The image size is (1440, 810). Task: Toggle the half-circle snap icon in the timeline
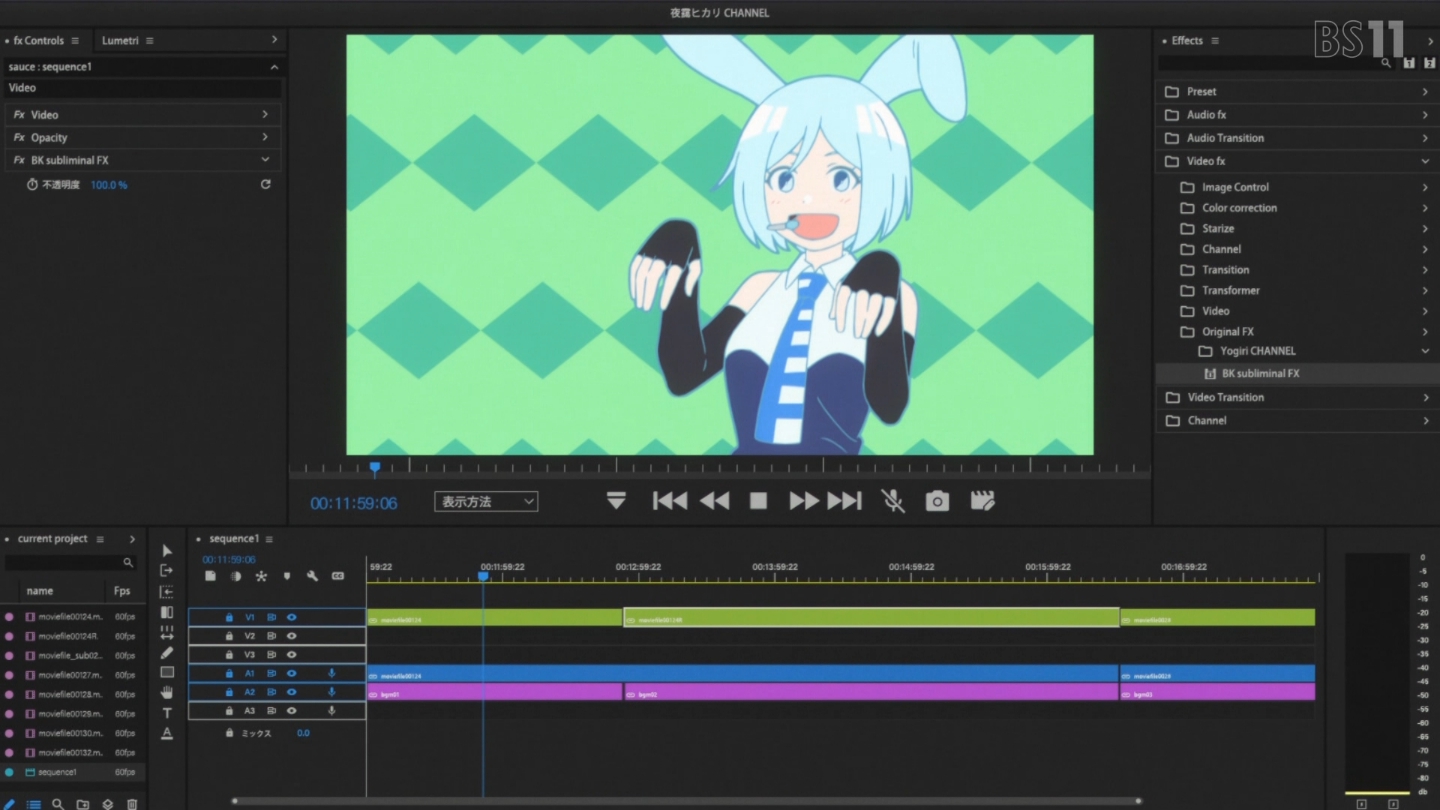click(236, 576)
